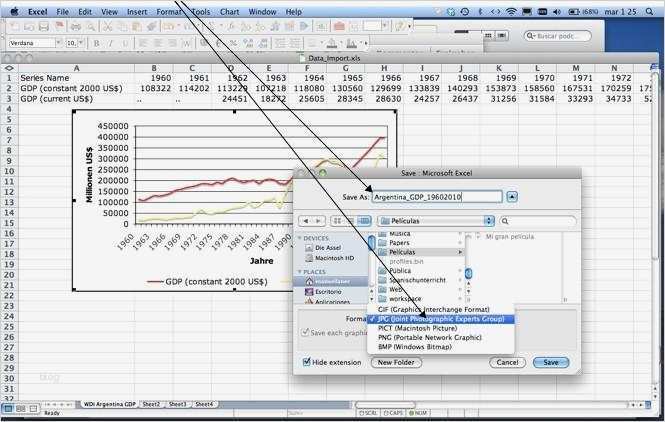The height and width of the screenshot is (422, 665).
Task: Expand the formatting toolbar overflow arrow
Action: coord(365,43)
